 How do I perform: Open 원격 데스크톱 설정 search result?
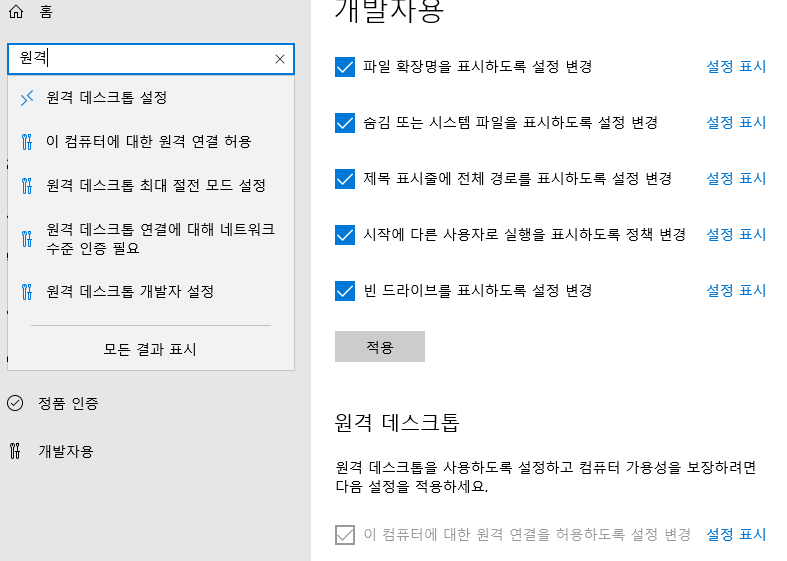tap(151, 97)
